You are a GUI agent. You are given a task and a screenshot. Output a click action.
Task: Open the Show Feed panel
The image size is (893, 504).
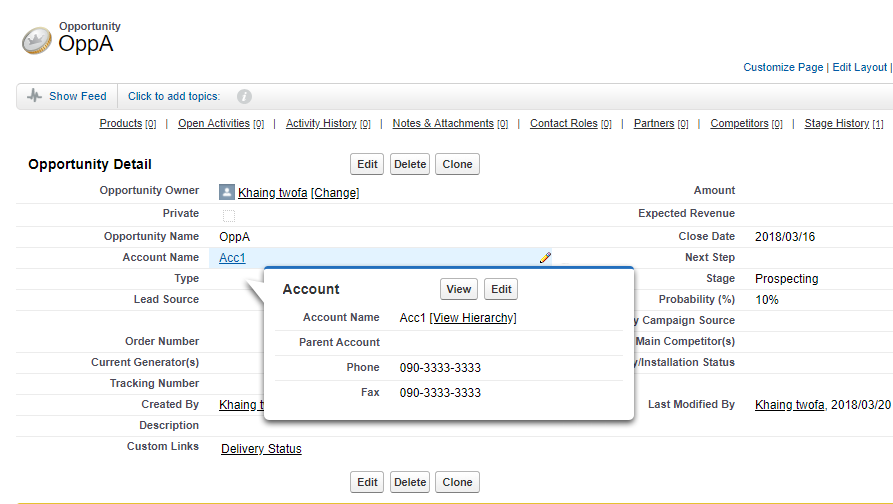[x=77, y=96]
